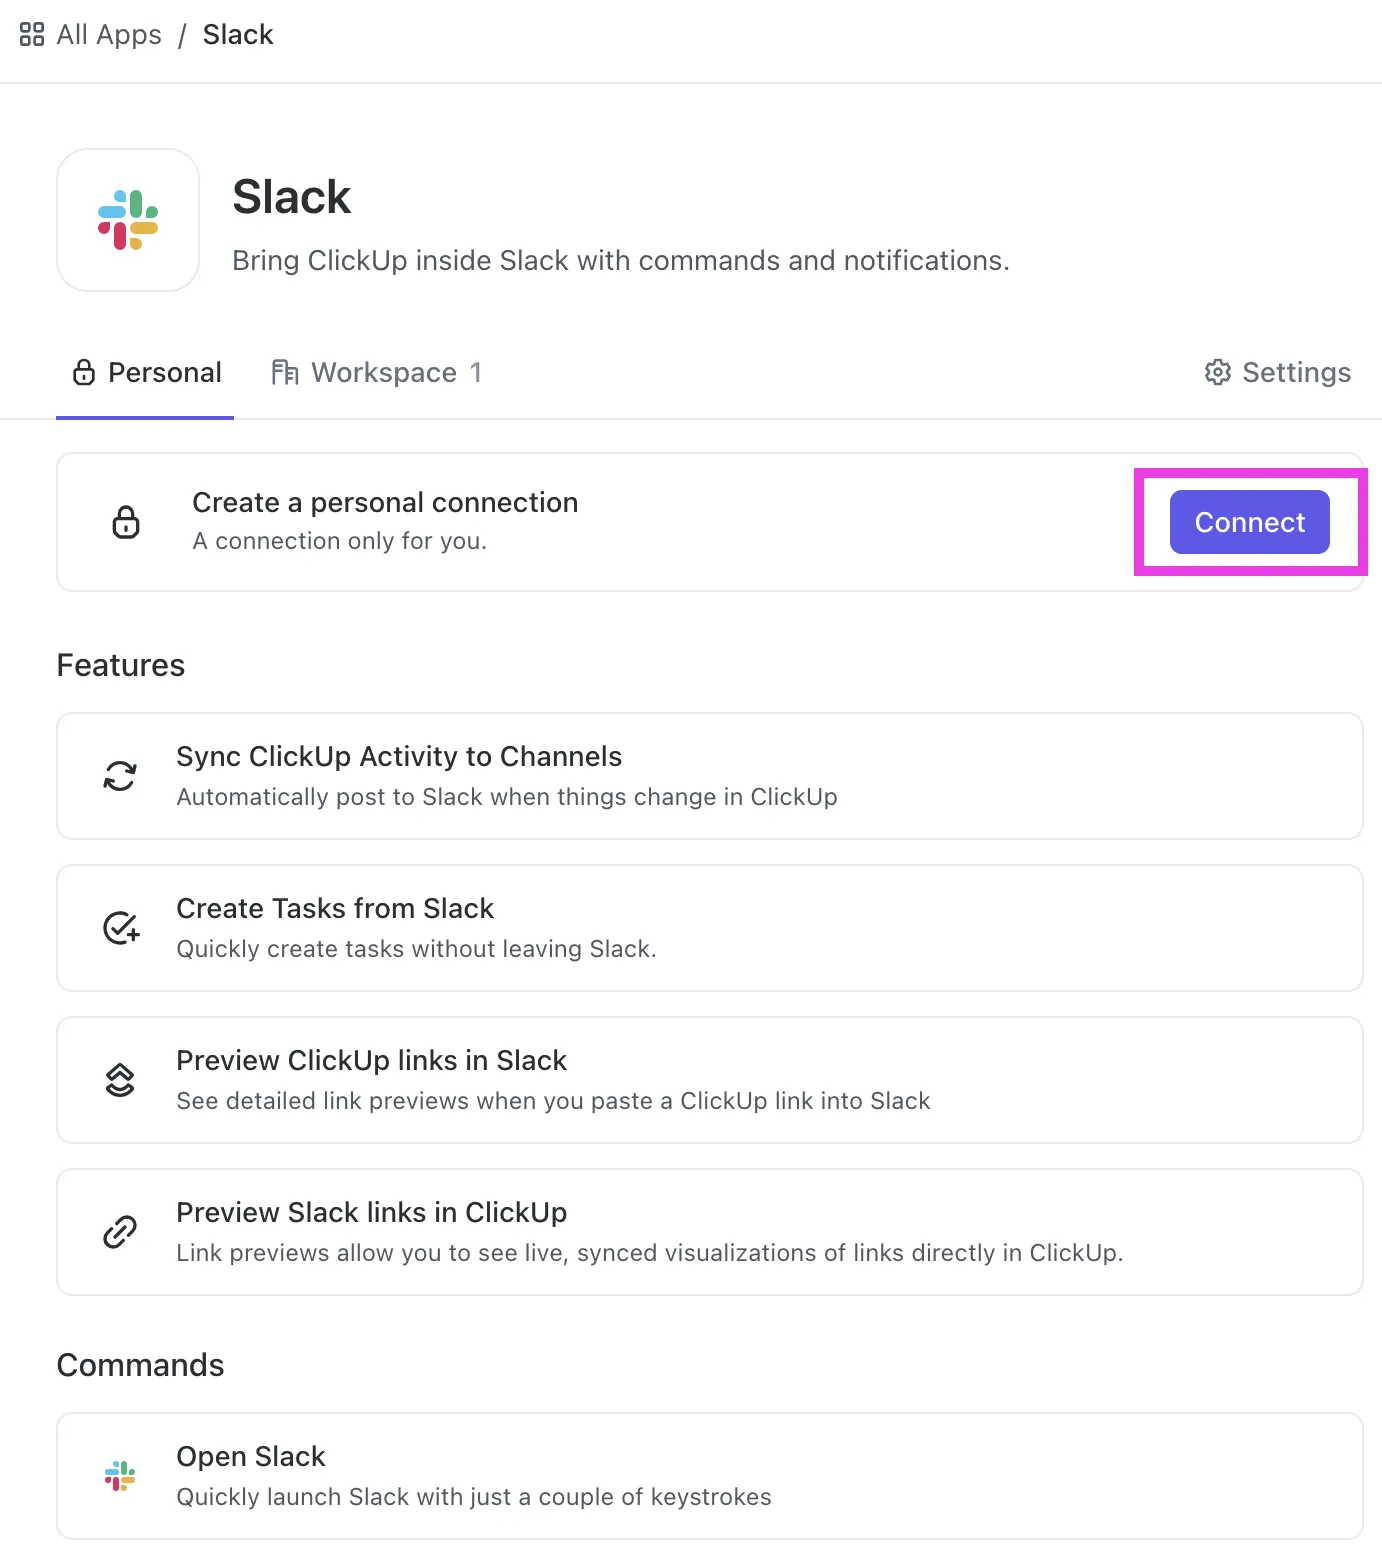Click 'Bring ClickUp inside Slack' description
This screenshot has height=1552, width=1382.
(621, 261)
